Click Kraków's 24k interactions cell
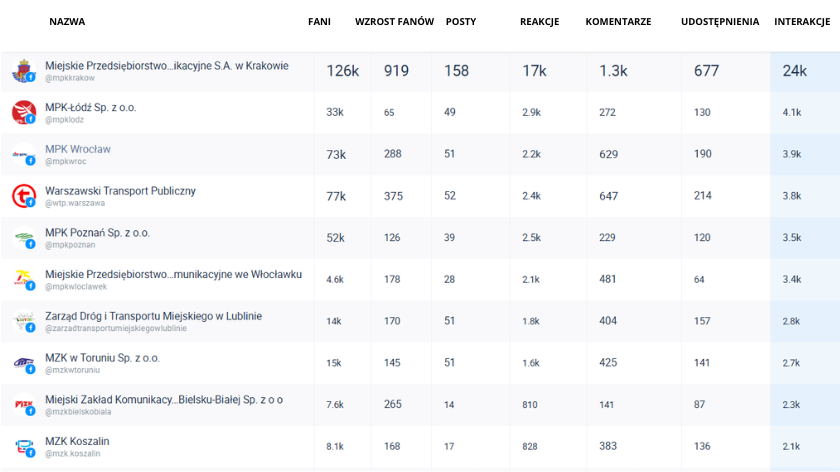840x472 pixels. [795, 71]
